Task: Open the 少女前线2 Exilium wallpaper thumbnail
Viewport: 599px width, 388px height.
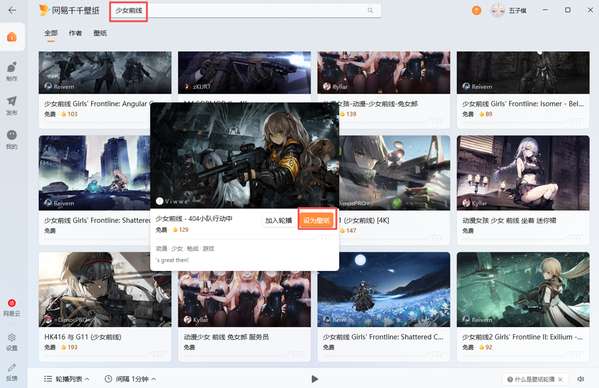Action: click(523, 289)
